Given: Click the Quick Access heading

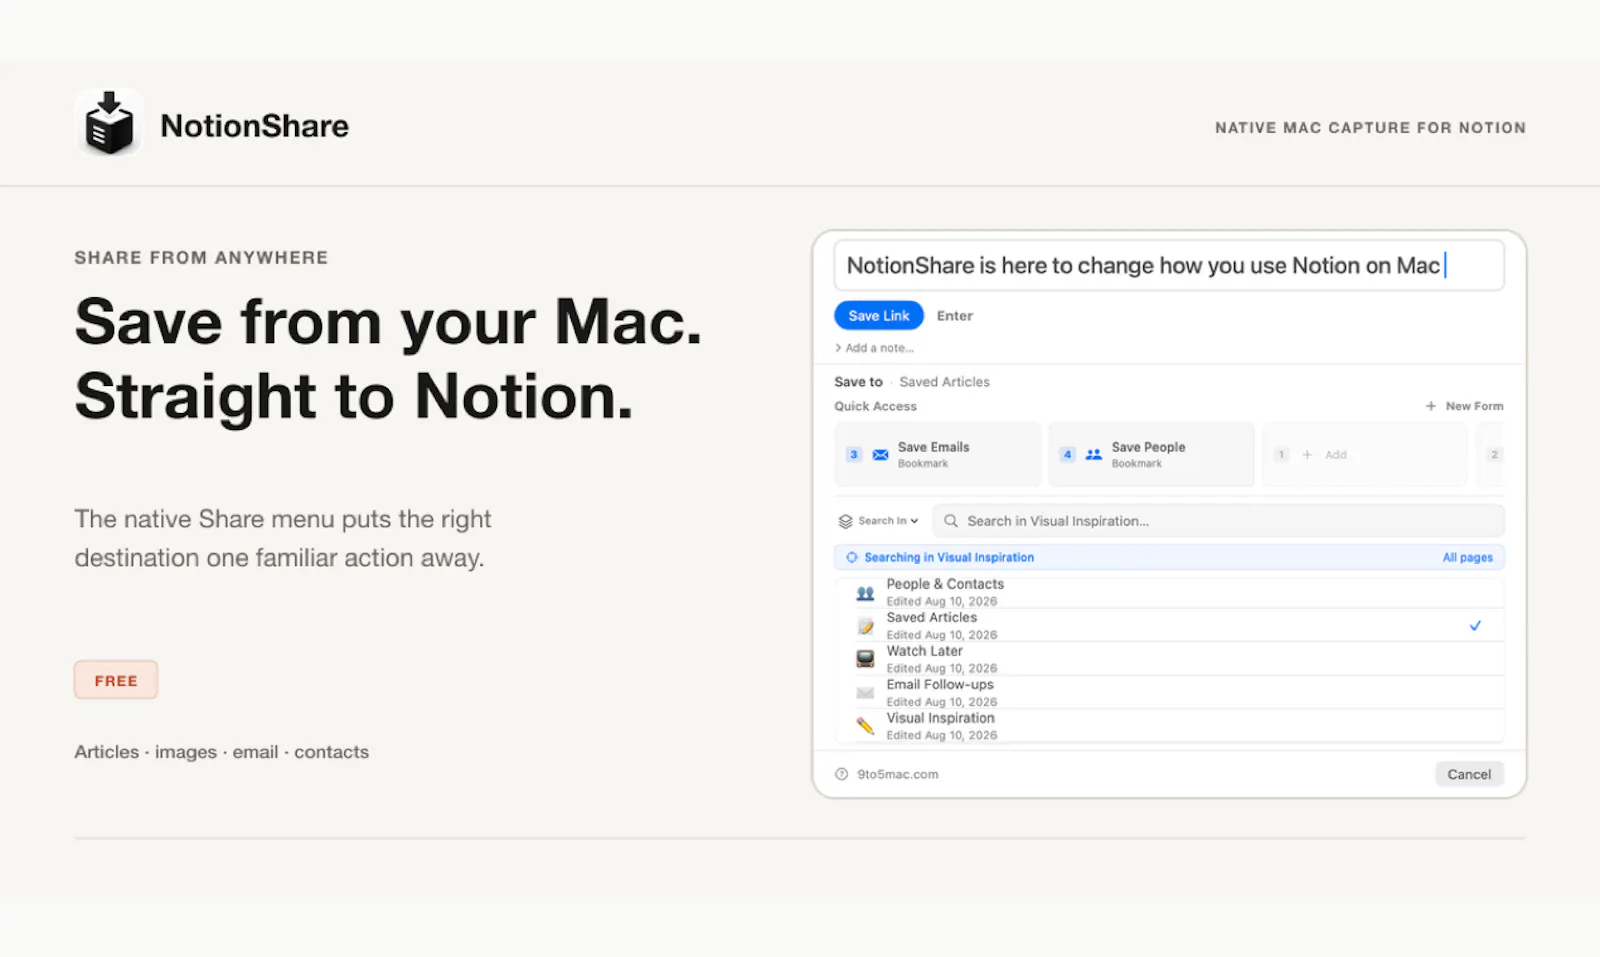Looking at the screenshot, I should pos(875,406).
